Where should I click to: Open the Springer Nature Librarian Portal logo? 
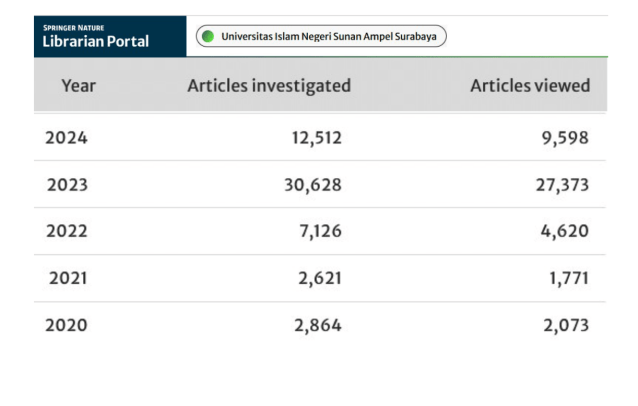[x=110, y=36]
